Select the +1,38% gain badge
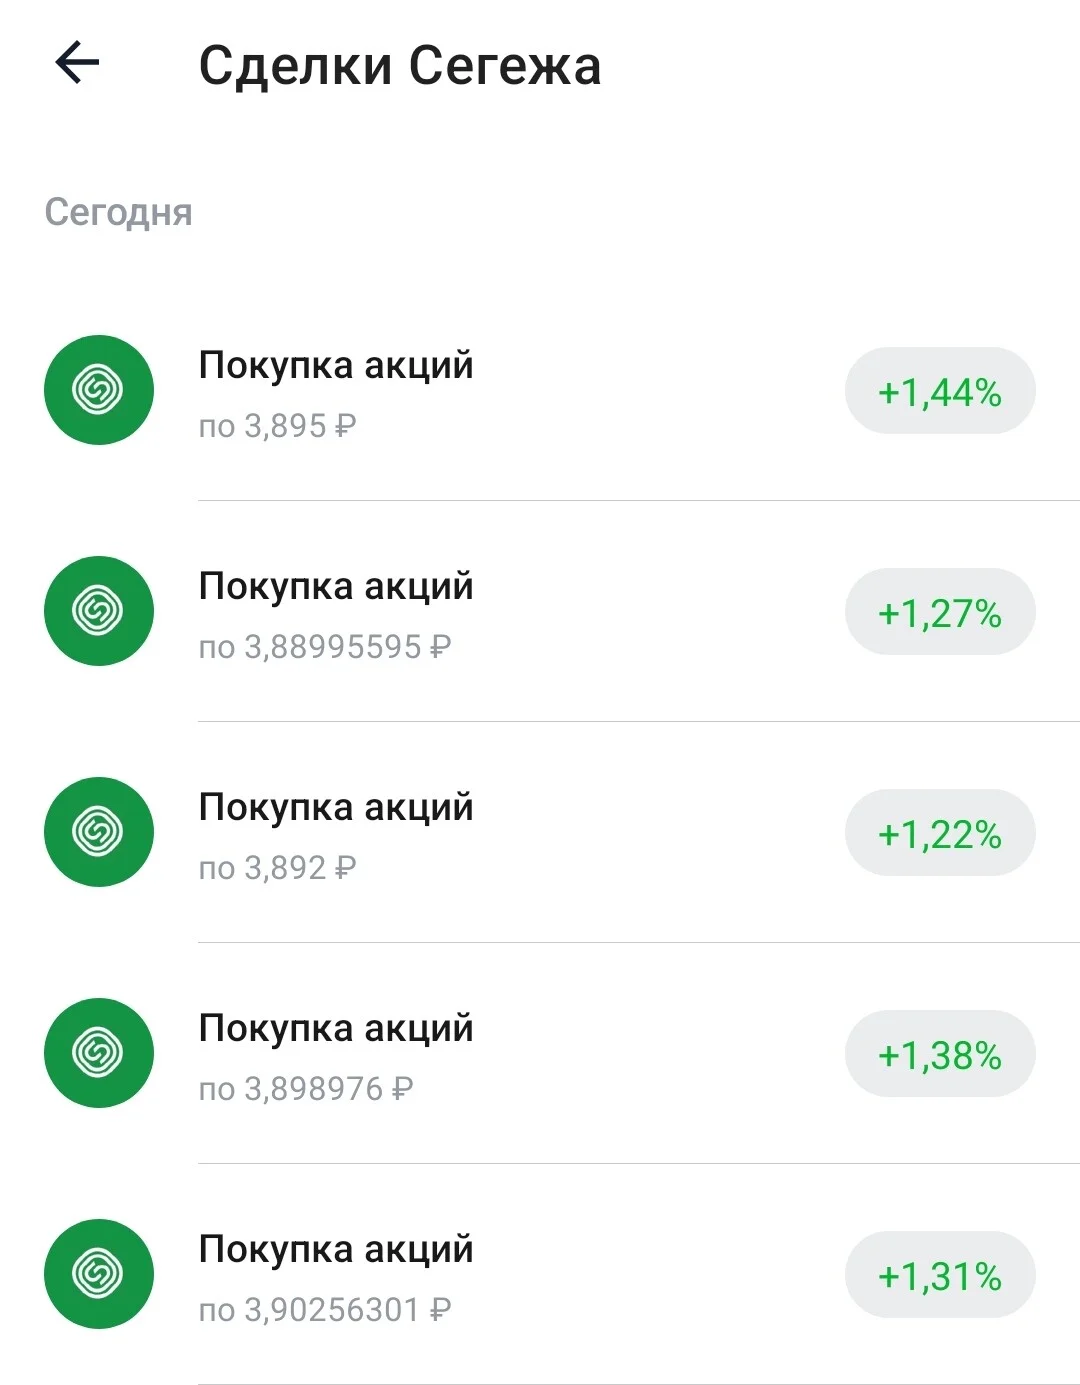 940,1054
